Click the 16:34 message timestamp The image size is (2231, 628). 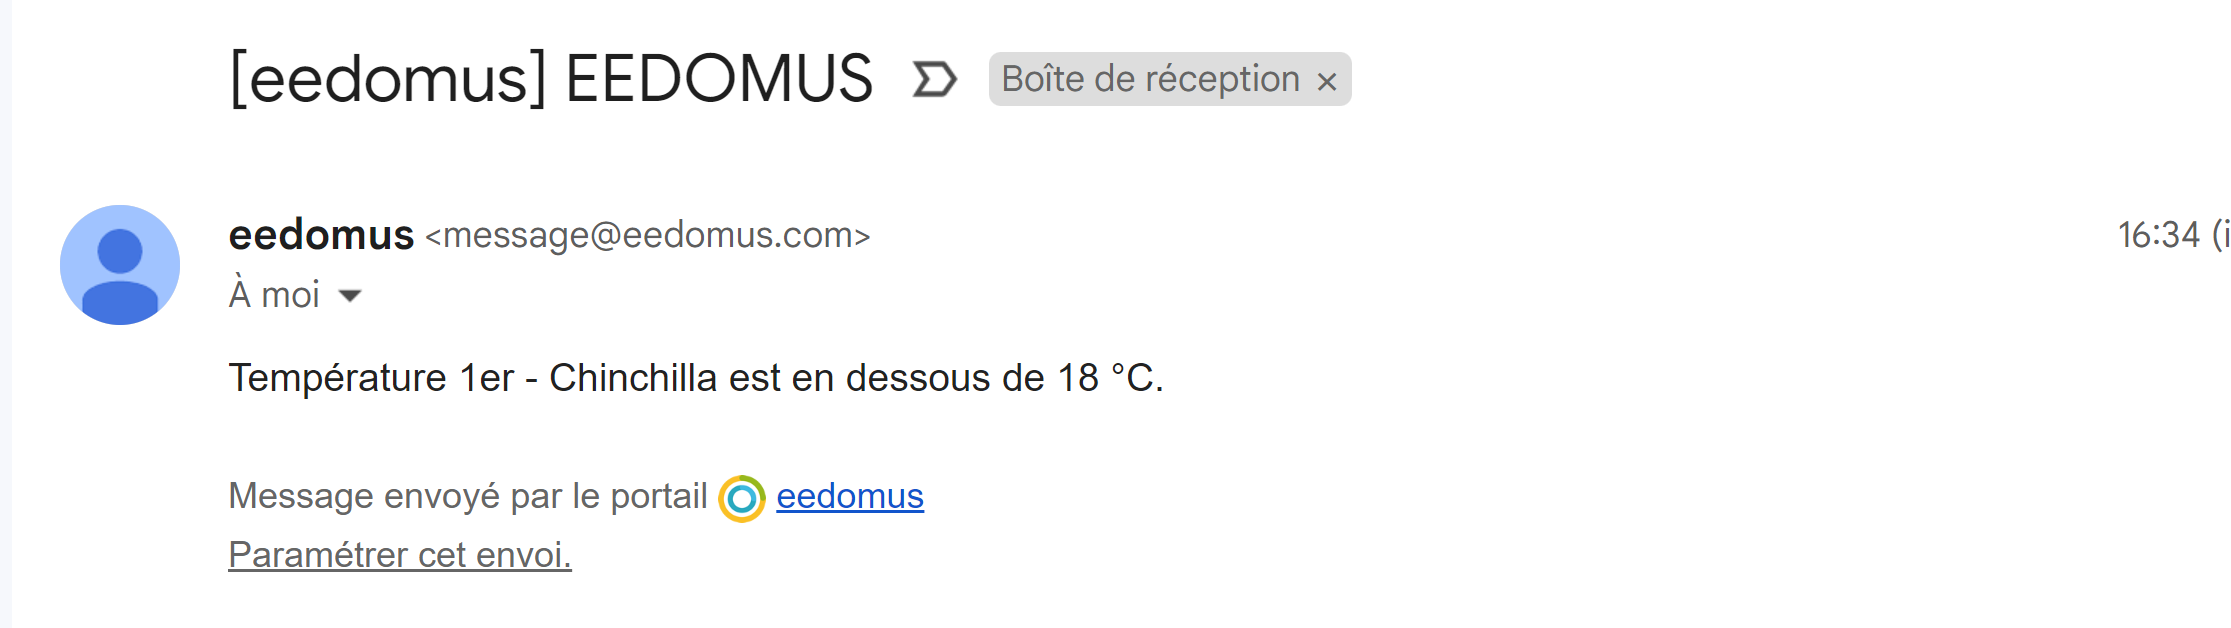(2159, 235)
